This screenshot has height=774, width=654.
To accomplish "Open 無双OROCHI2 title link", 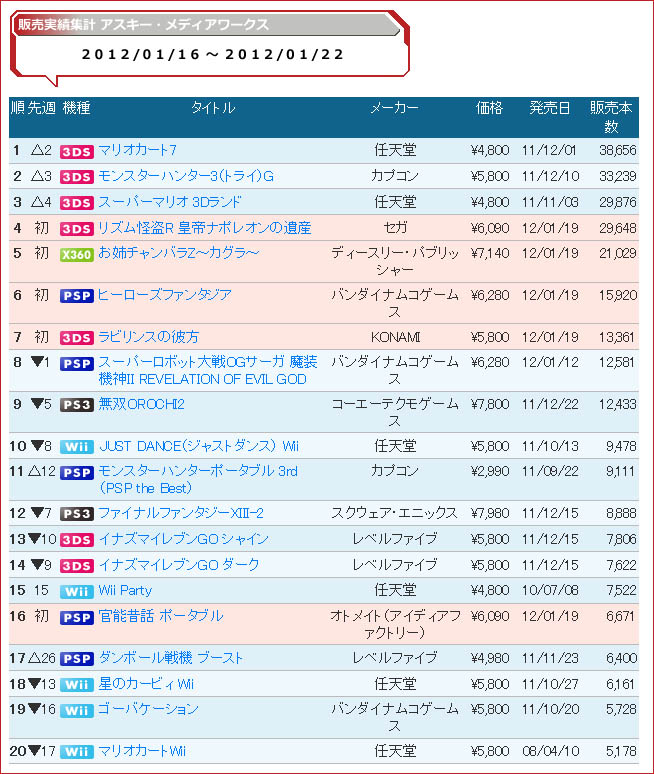I will 142,404.
